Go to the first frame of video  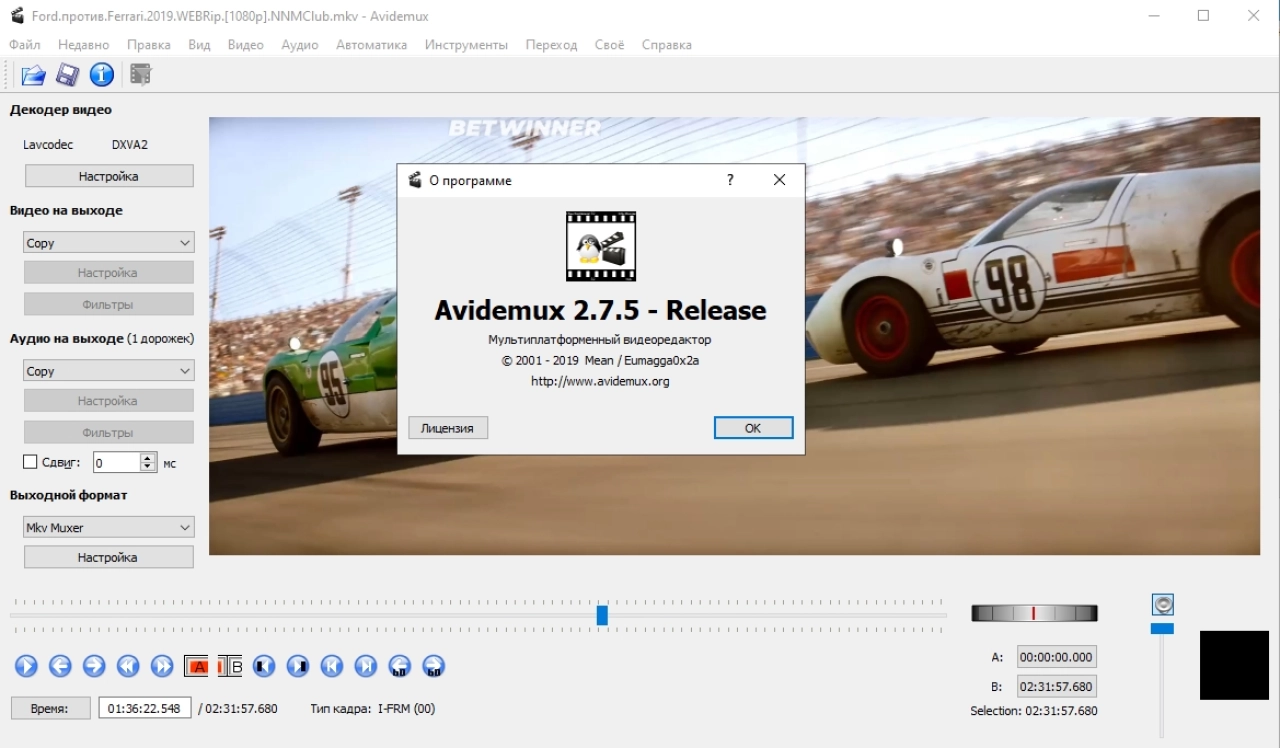click(332, 666)
